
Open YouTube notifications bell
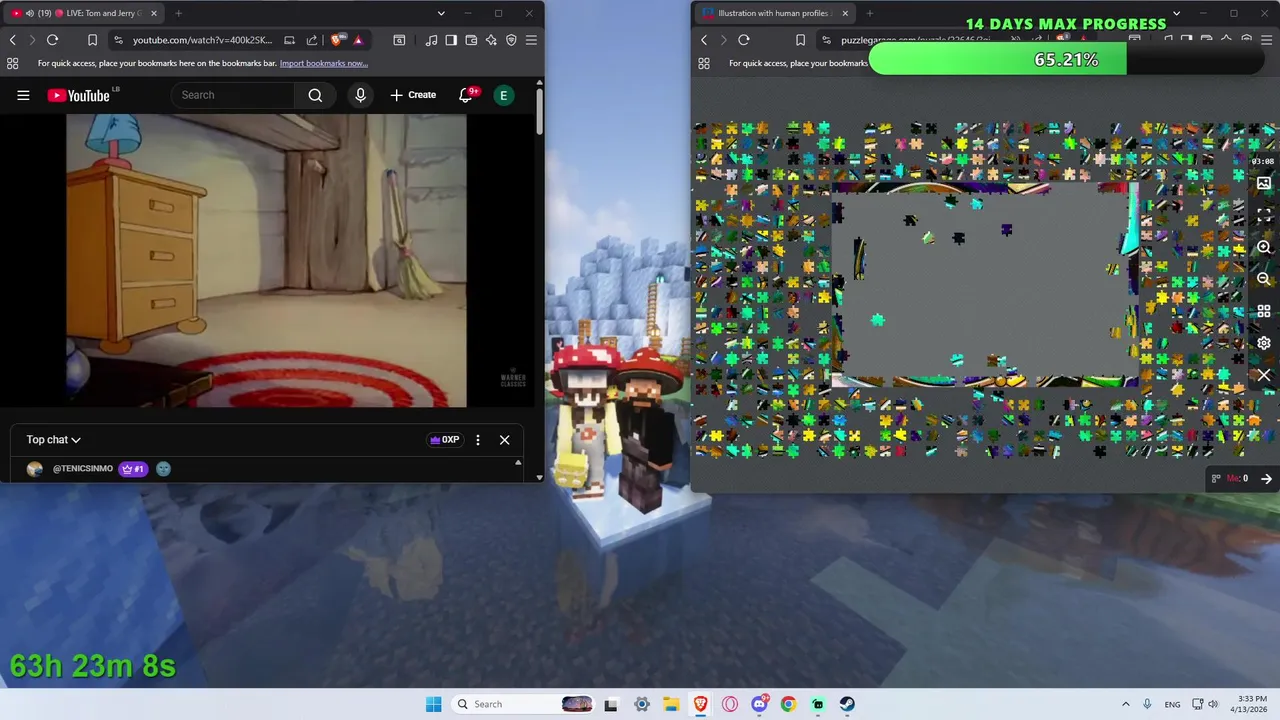(466, 95)
